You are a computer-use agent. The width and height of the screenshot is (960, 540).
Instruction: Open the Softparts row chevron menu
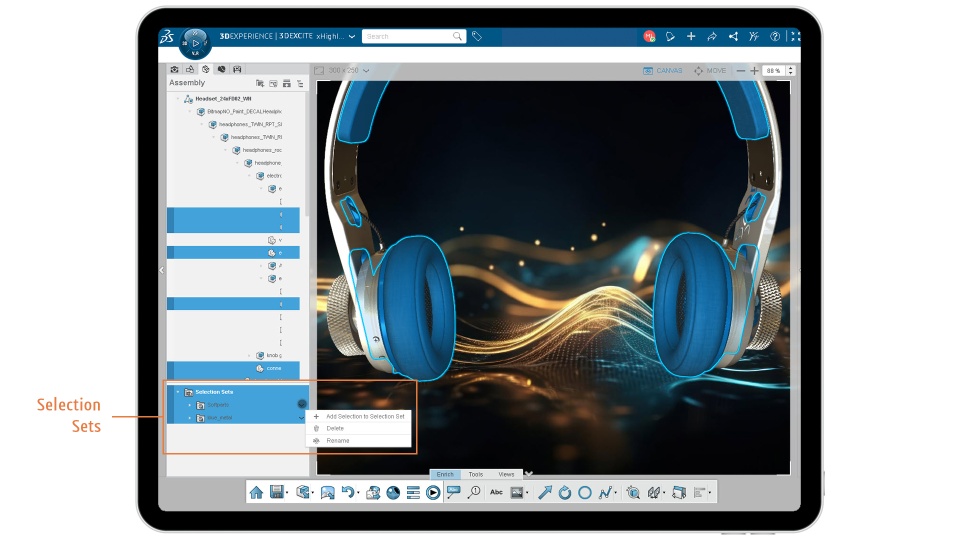(x=302, y=404)
